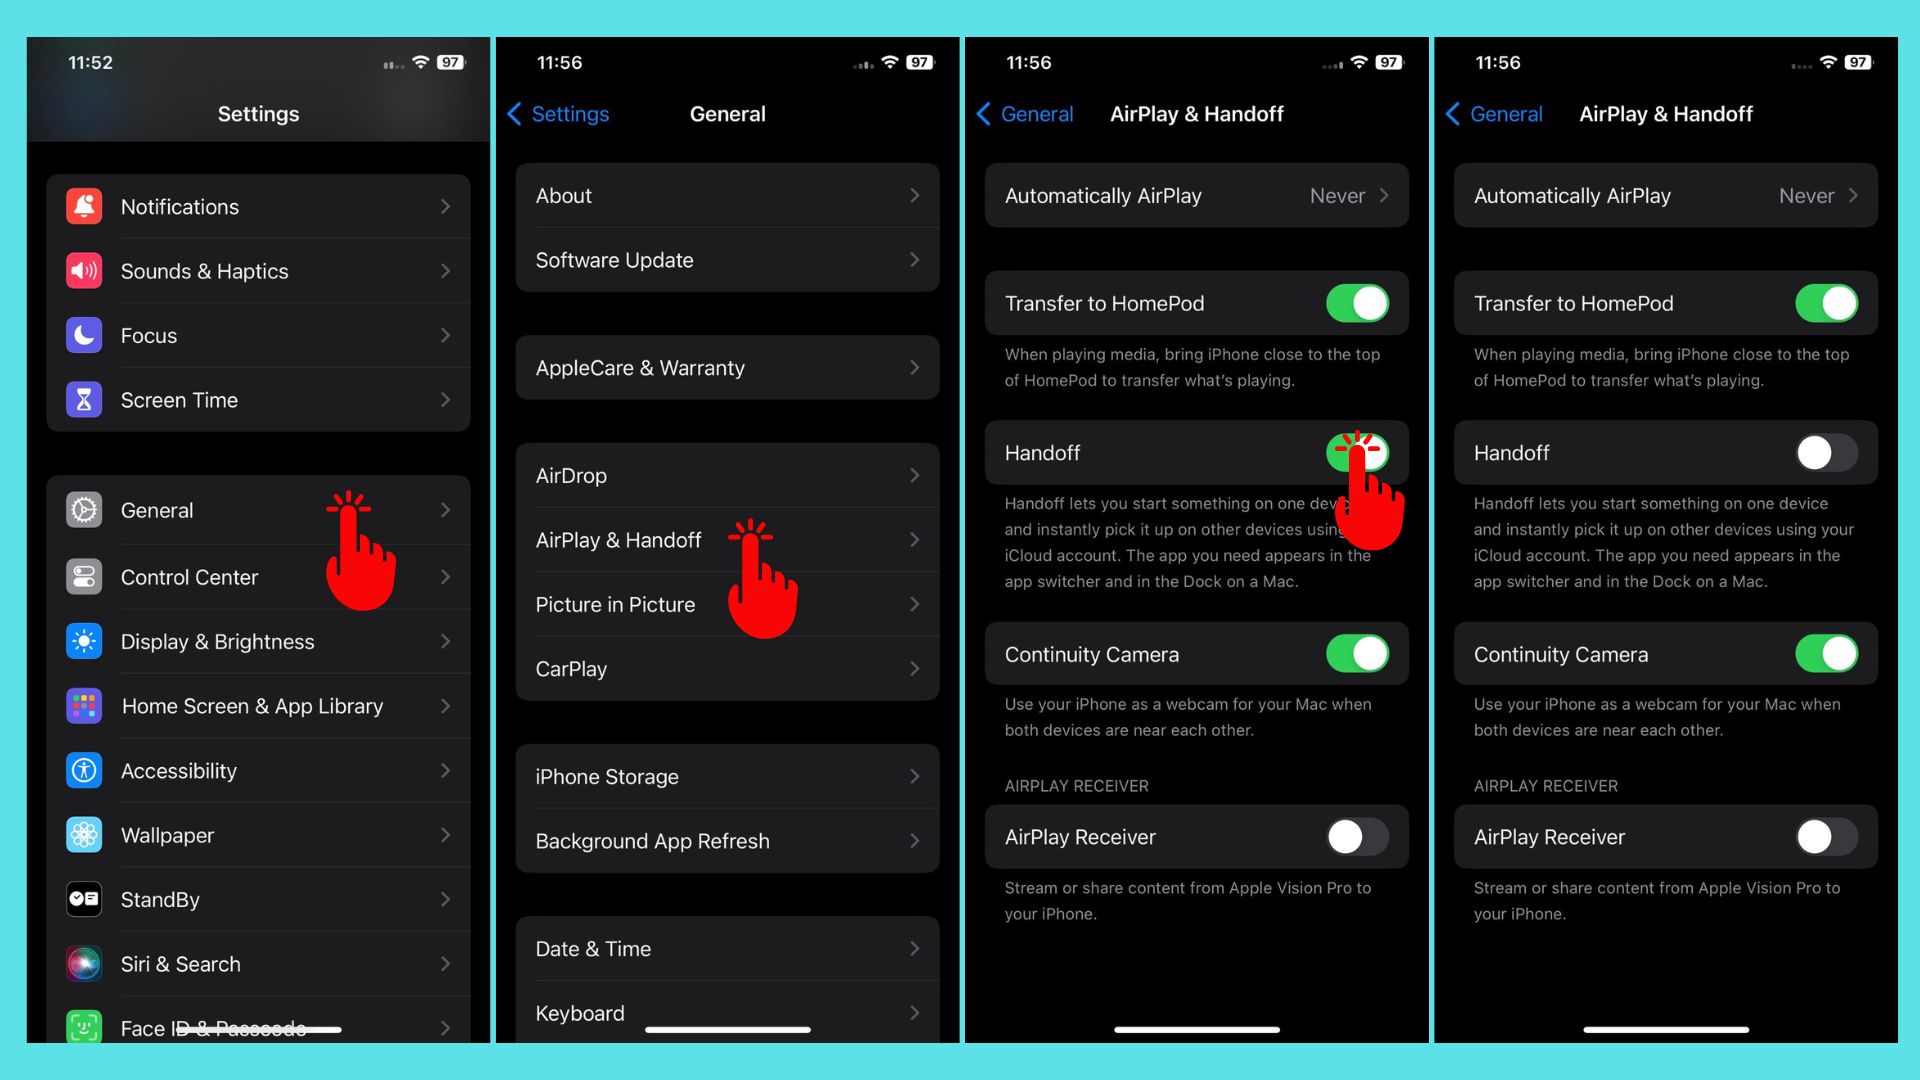Tap the Siri & Search icon
This screenshot has height=1080, width=1920.
[x=83, y=963]
